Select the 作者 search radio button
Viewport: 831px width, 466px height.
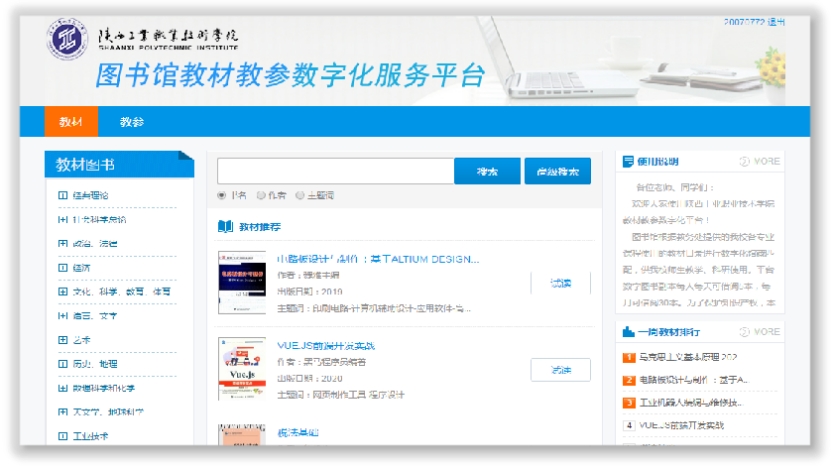click(x=261, y=196)
